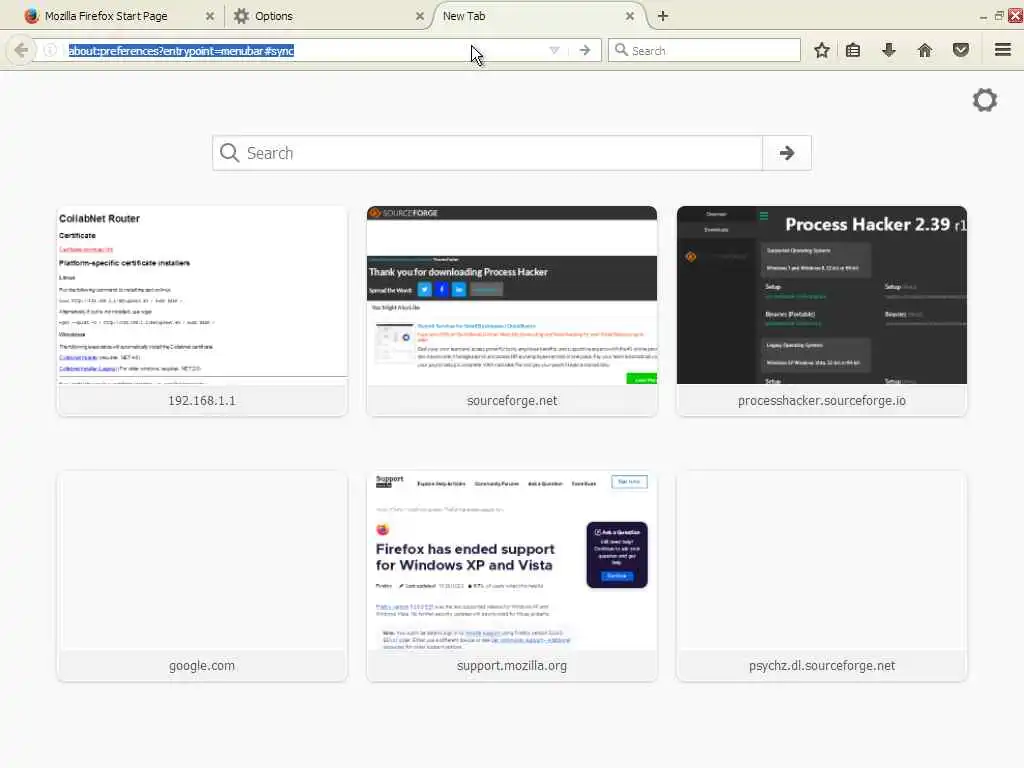Screen dimensions: 1024x768
Task: Restore down the Firefox window
Action: coord(999,16)
